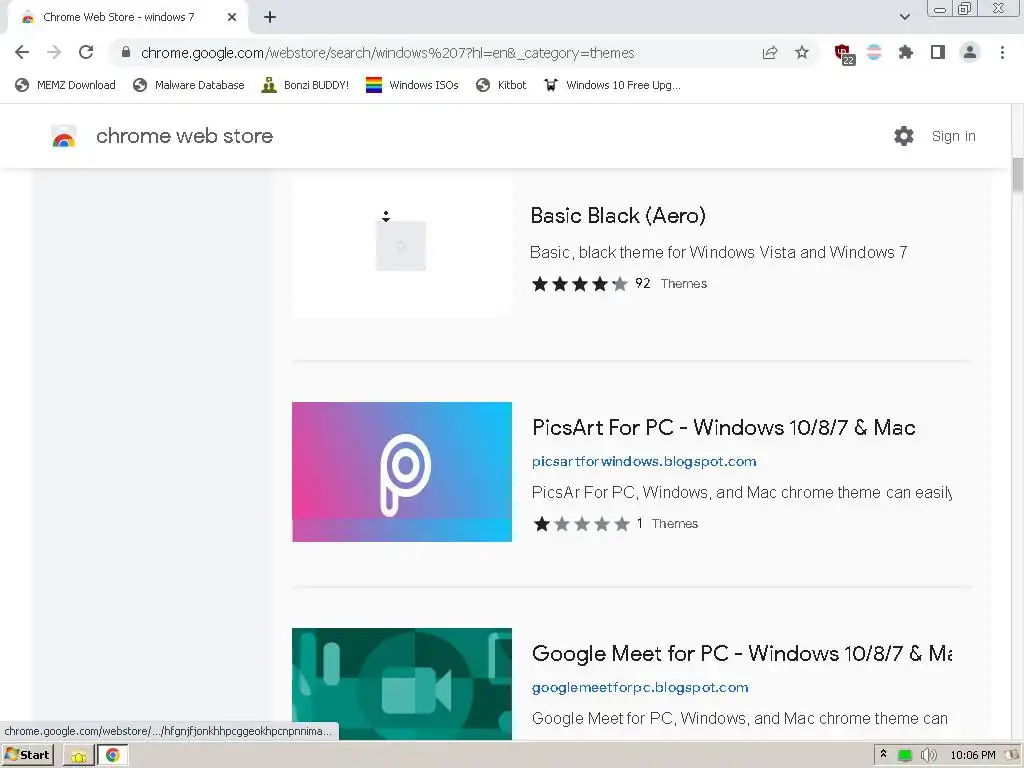
Task: Share this page icon in address bar
Action: click(x=770, y=53)
